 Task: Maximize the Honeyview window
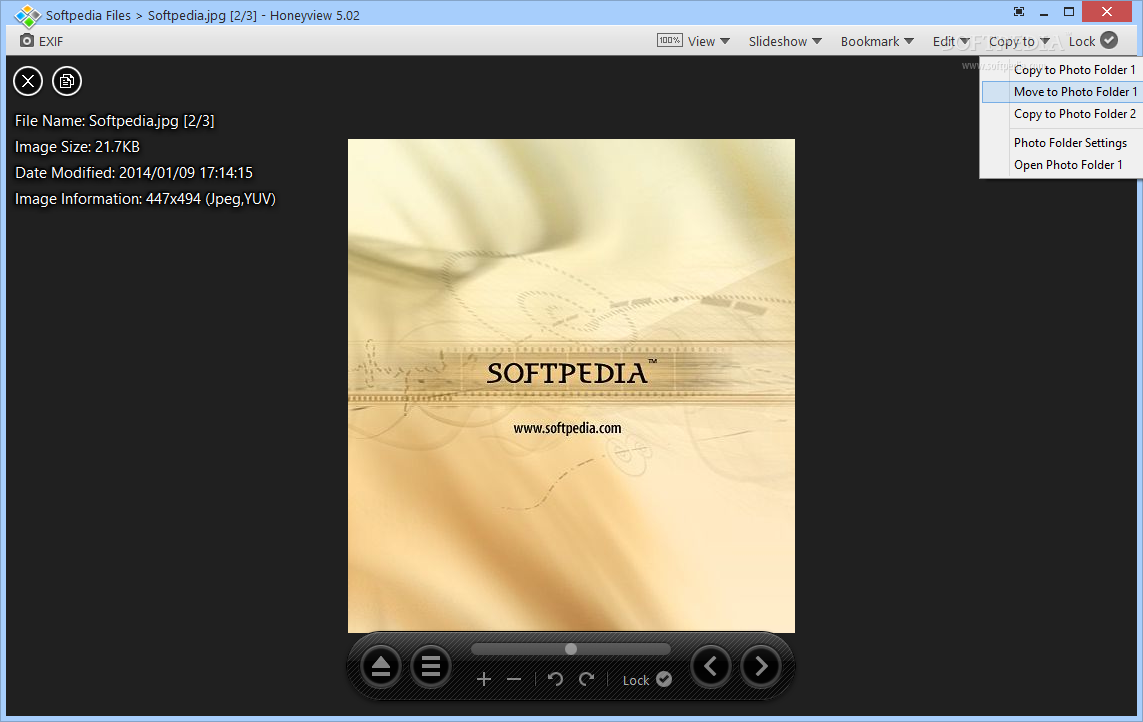[x=1069, y=12]
